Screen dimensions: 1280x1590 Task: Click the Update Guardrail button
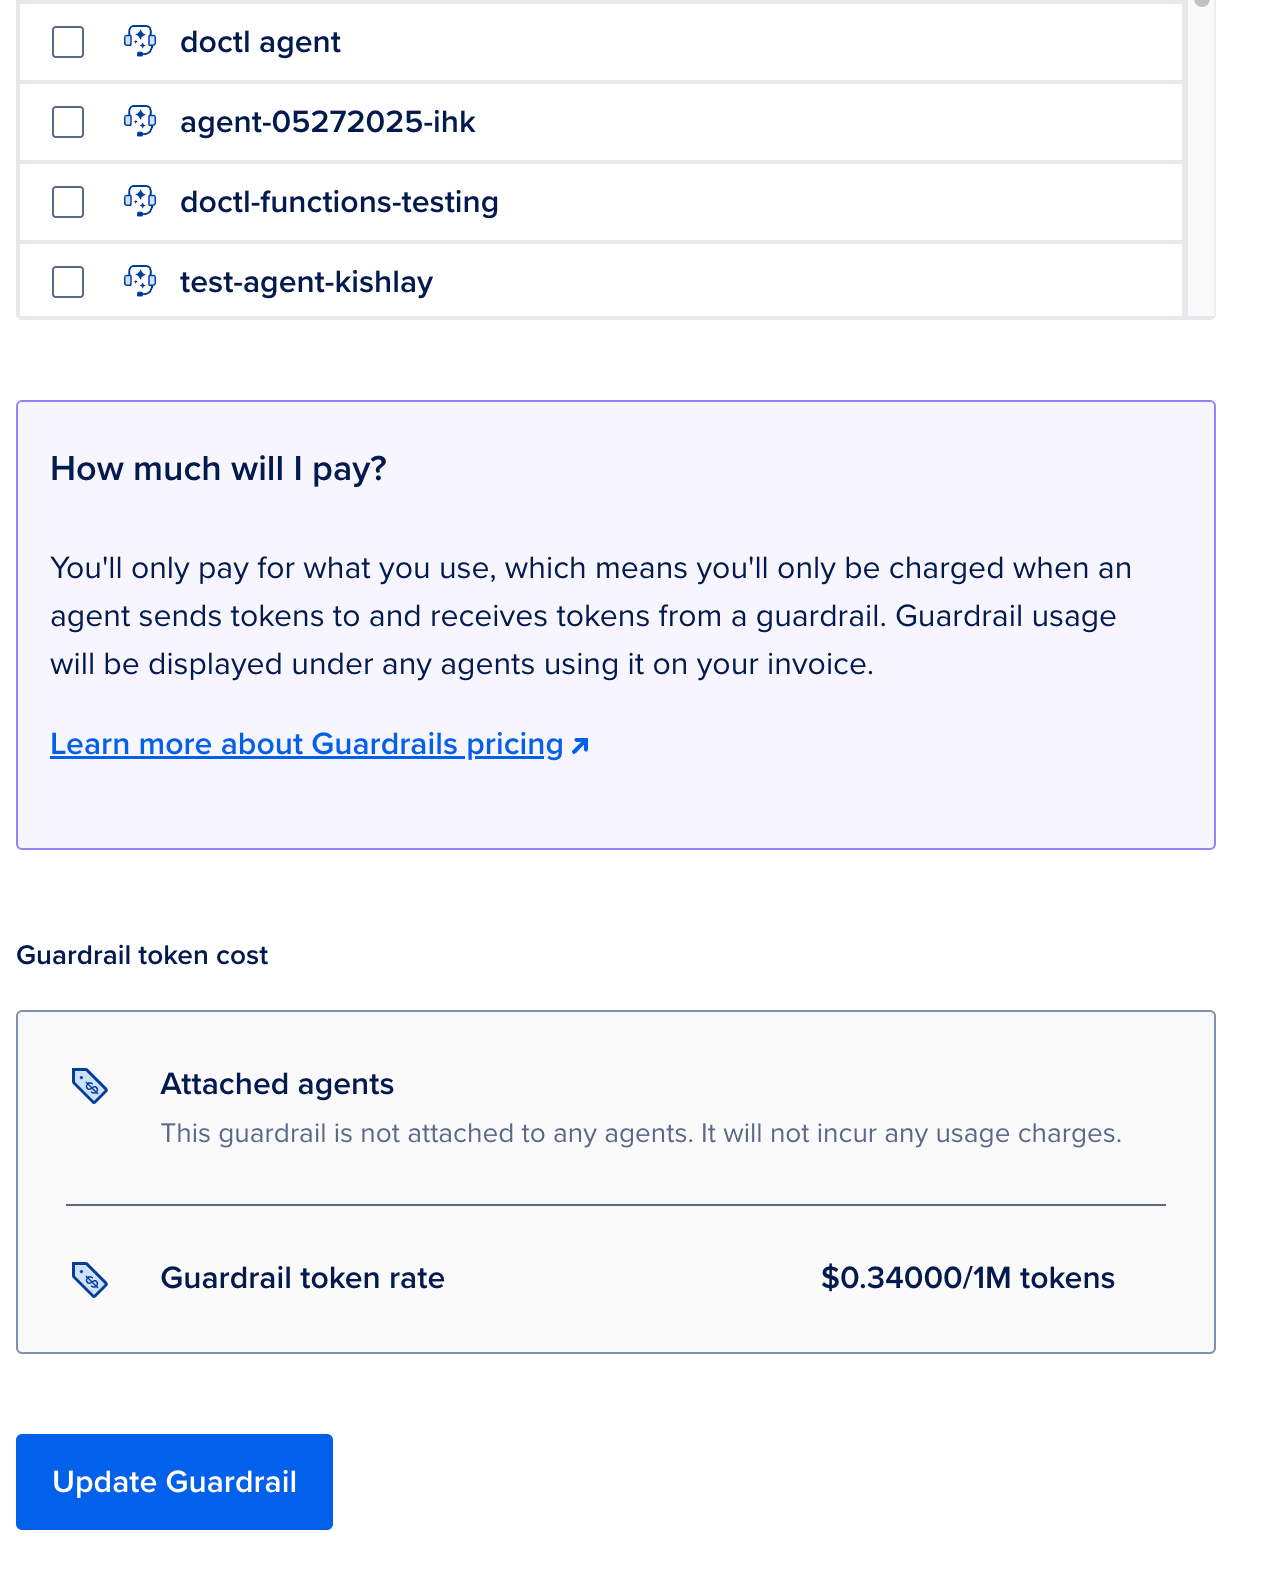(x=174, y=1482)
